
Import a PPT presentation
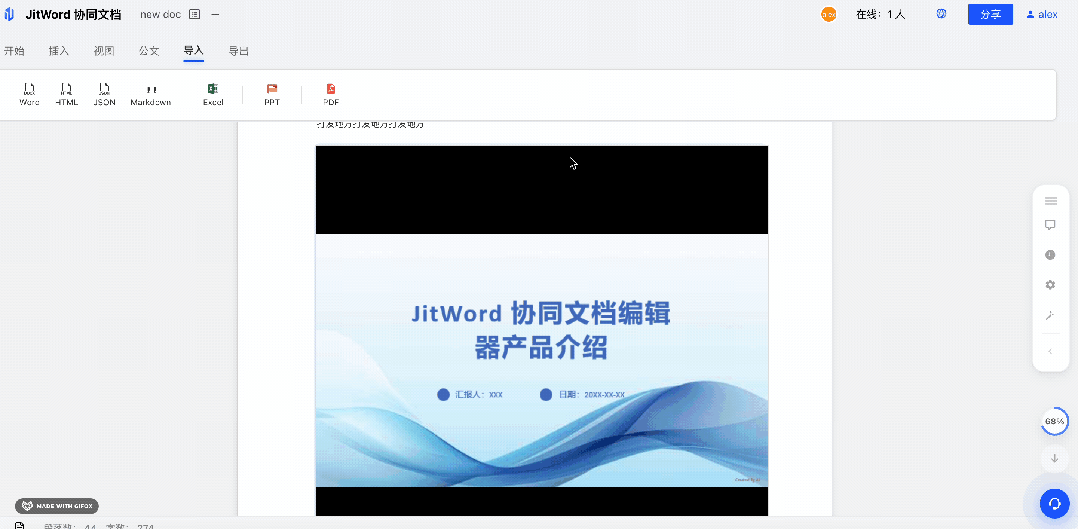pos(272,94)
